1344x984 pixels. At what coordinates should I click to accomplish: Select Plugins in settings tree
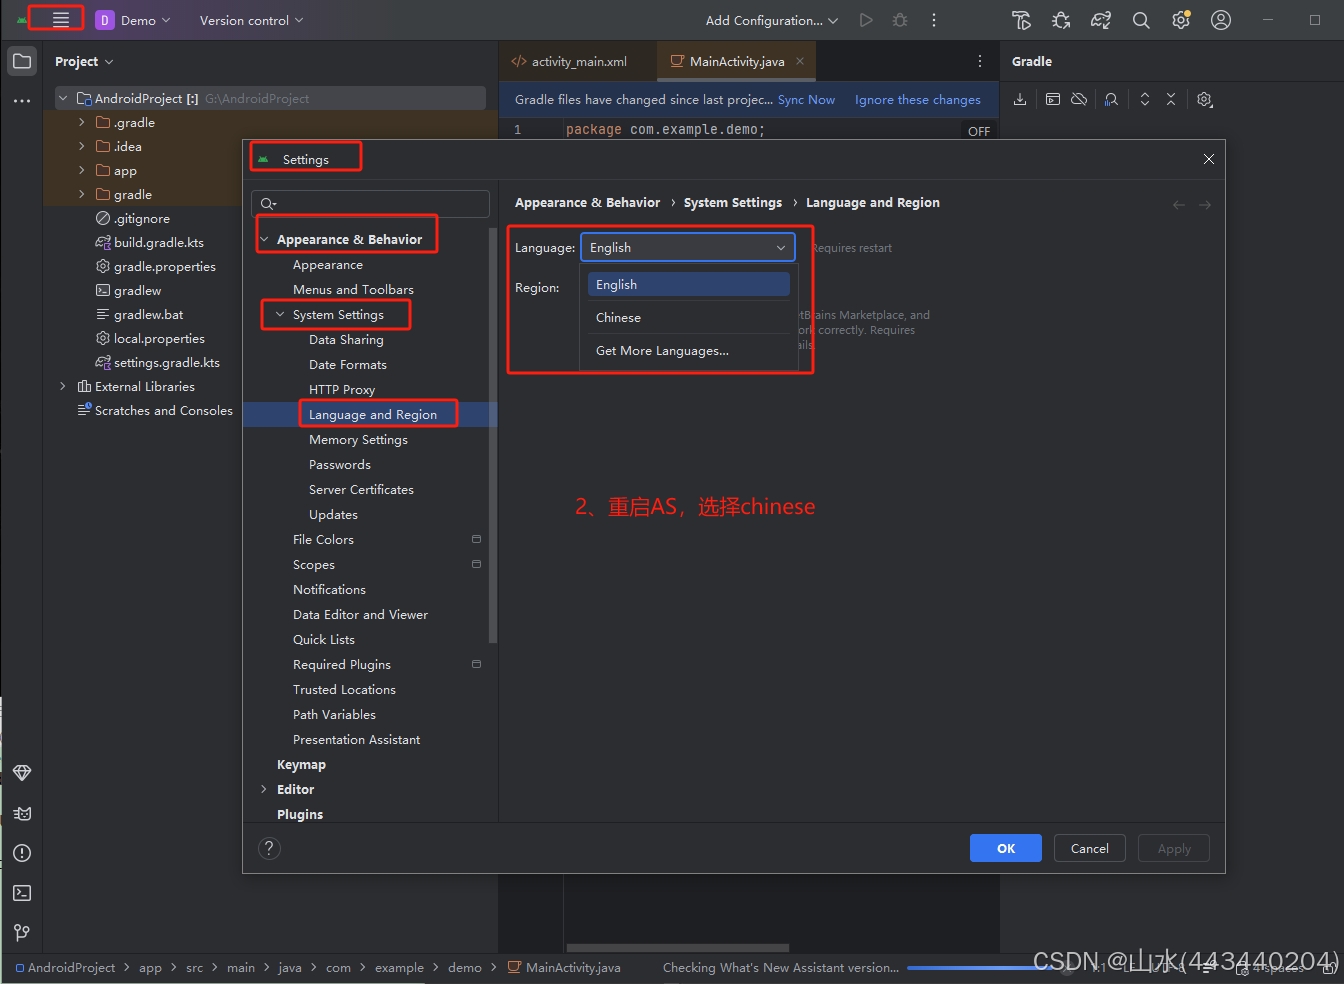coord(300,814)
